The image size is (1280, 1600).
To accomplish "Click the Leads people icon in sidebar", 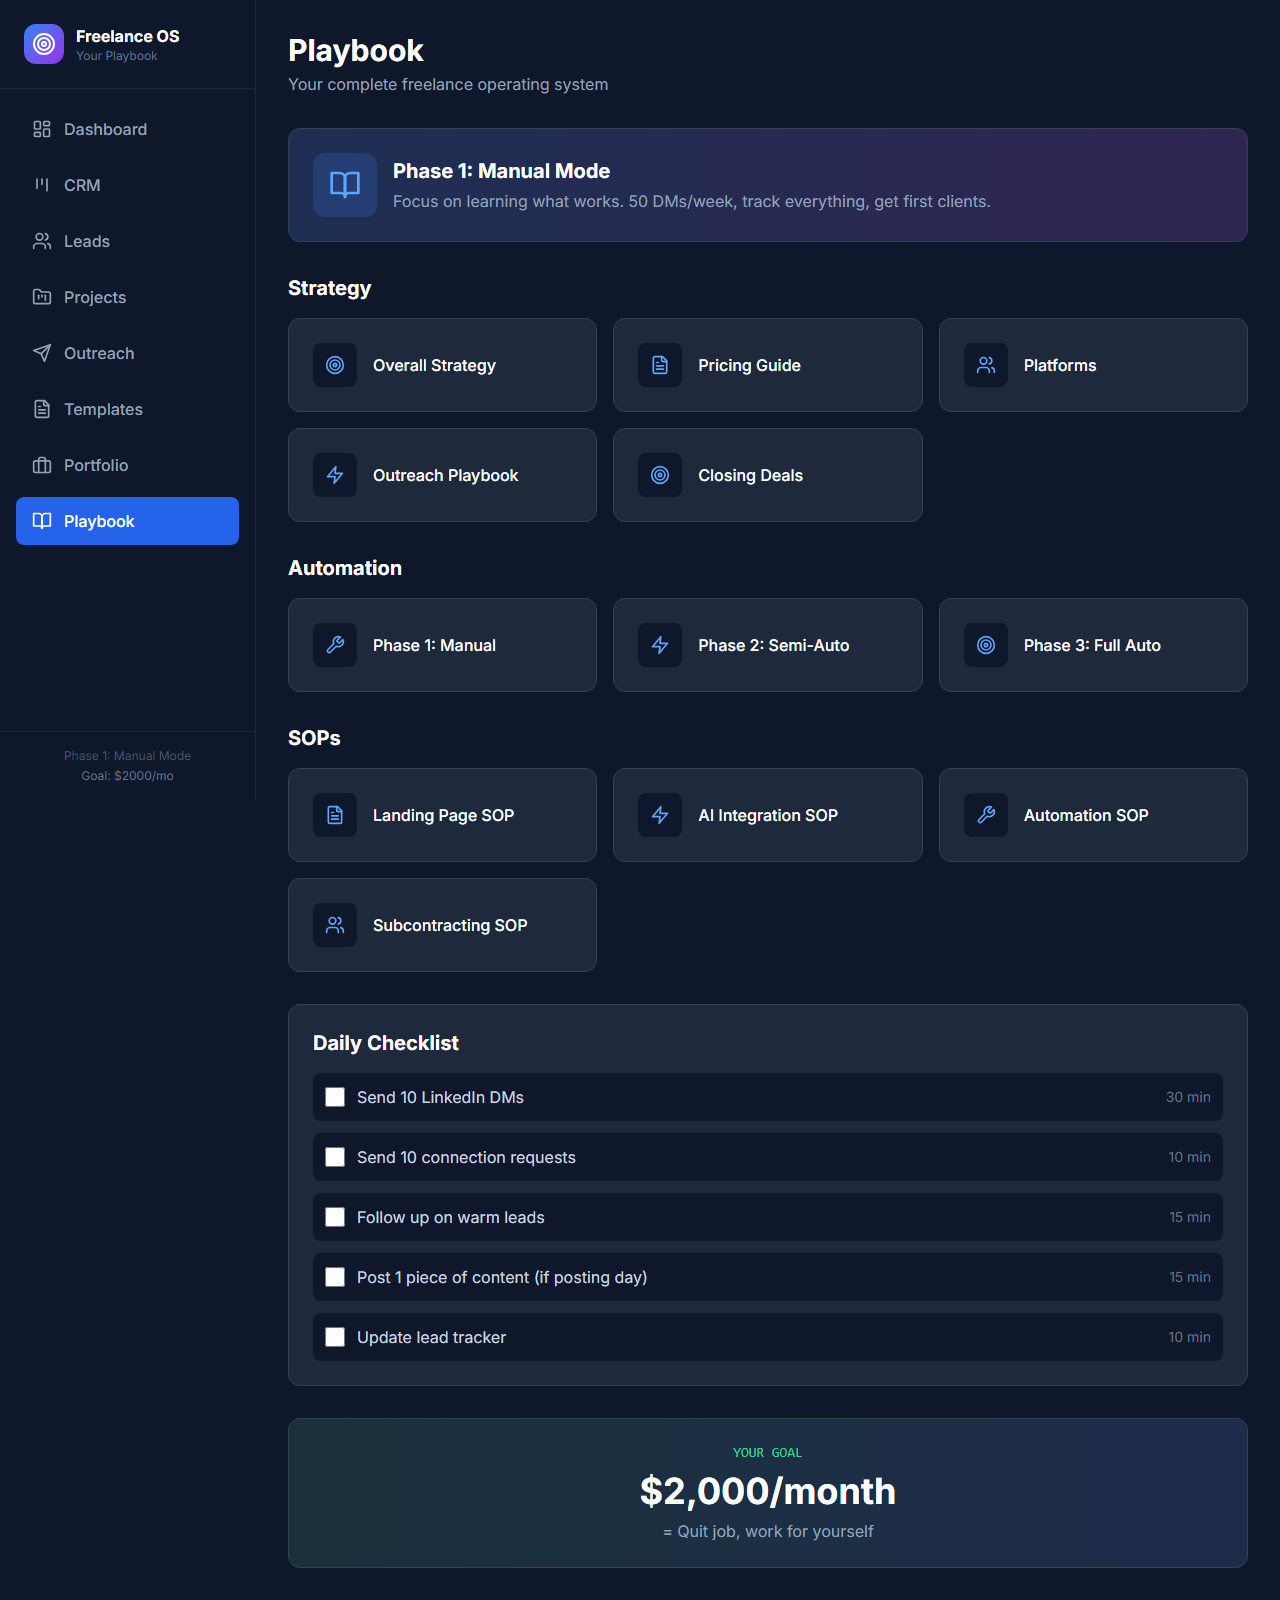I will click(42, 241).
